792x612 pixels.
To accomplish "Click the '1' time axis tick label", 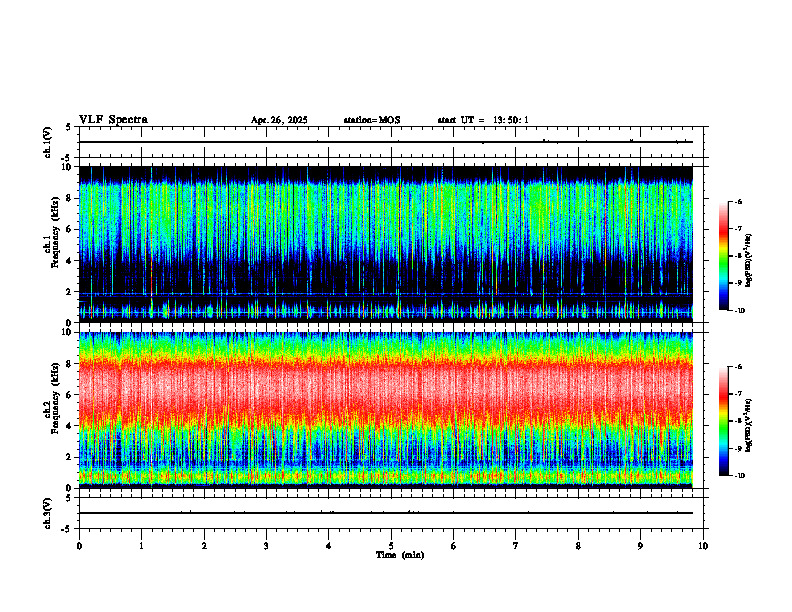I will pyautogui.click(x=141, y=546).
